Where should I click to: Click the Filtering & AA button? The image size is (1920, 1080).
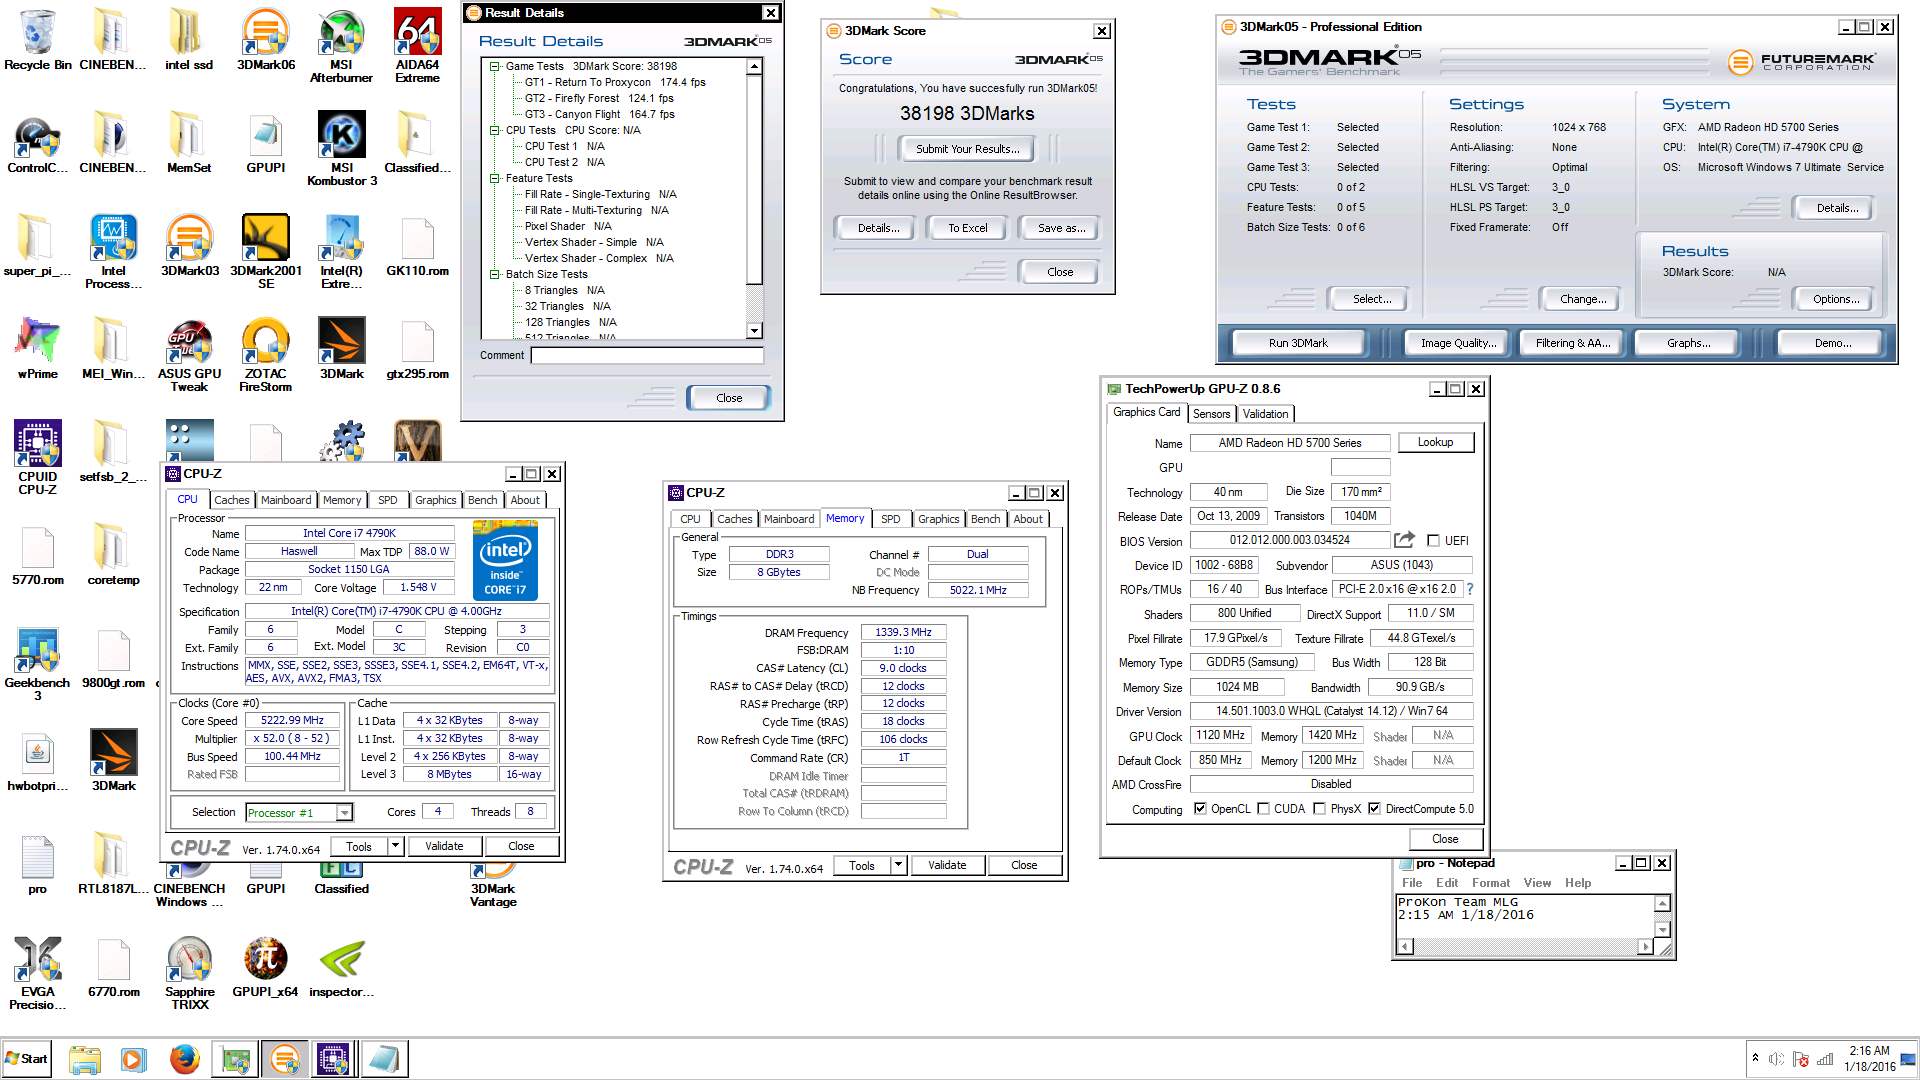coord(1572,343)
